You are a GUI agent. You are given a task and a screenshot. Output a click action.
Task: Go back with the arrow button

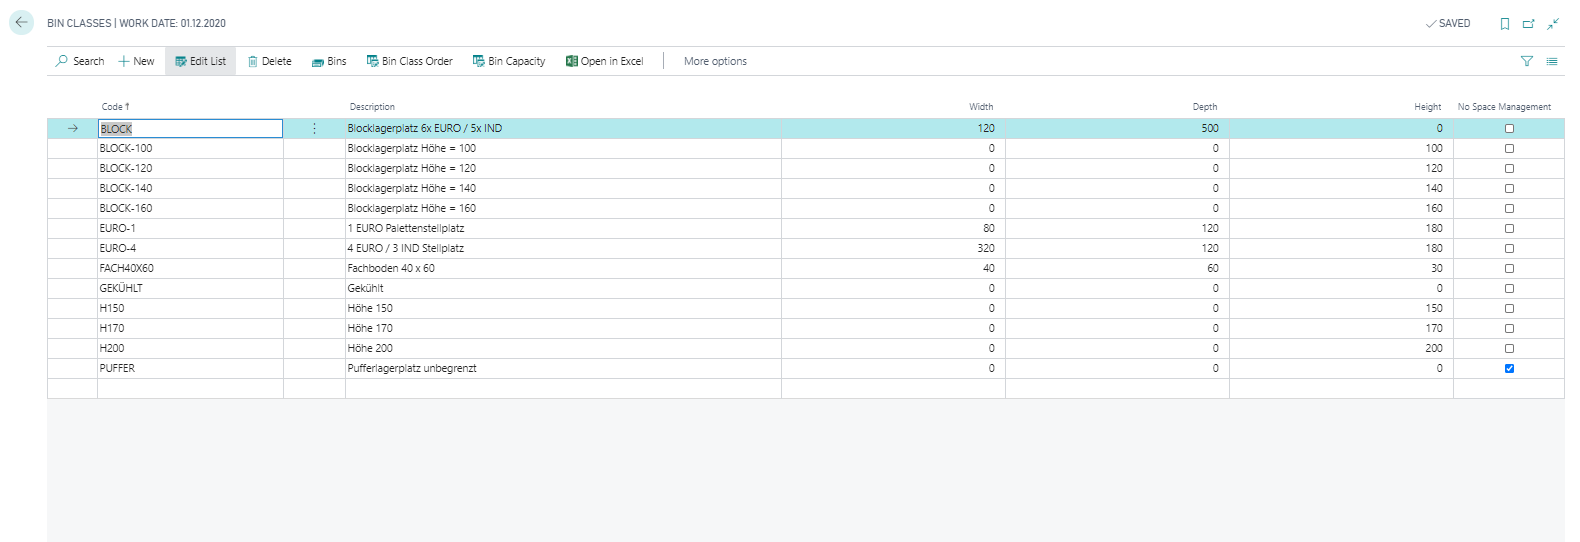click(x=21, y=22)
